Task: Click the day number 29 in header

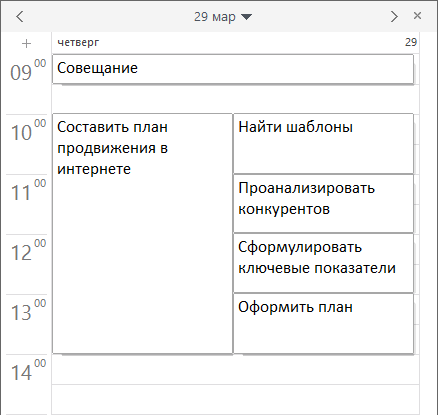Action: [411, 42]
